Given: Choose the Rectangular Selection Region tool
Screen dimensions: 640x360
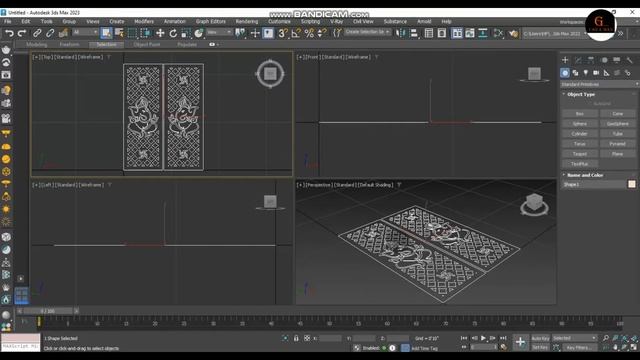Looking at the screenshot, I should point(132,33).
